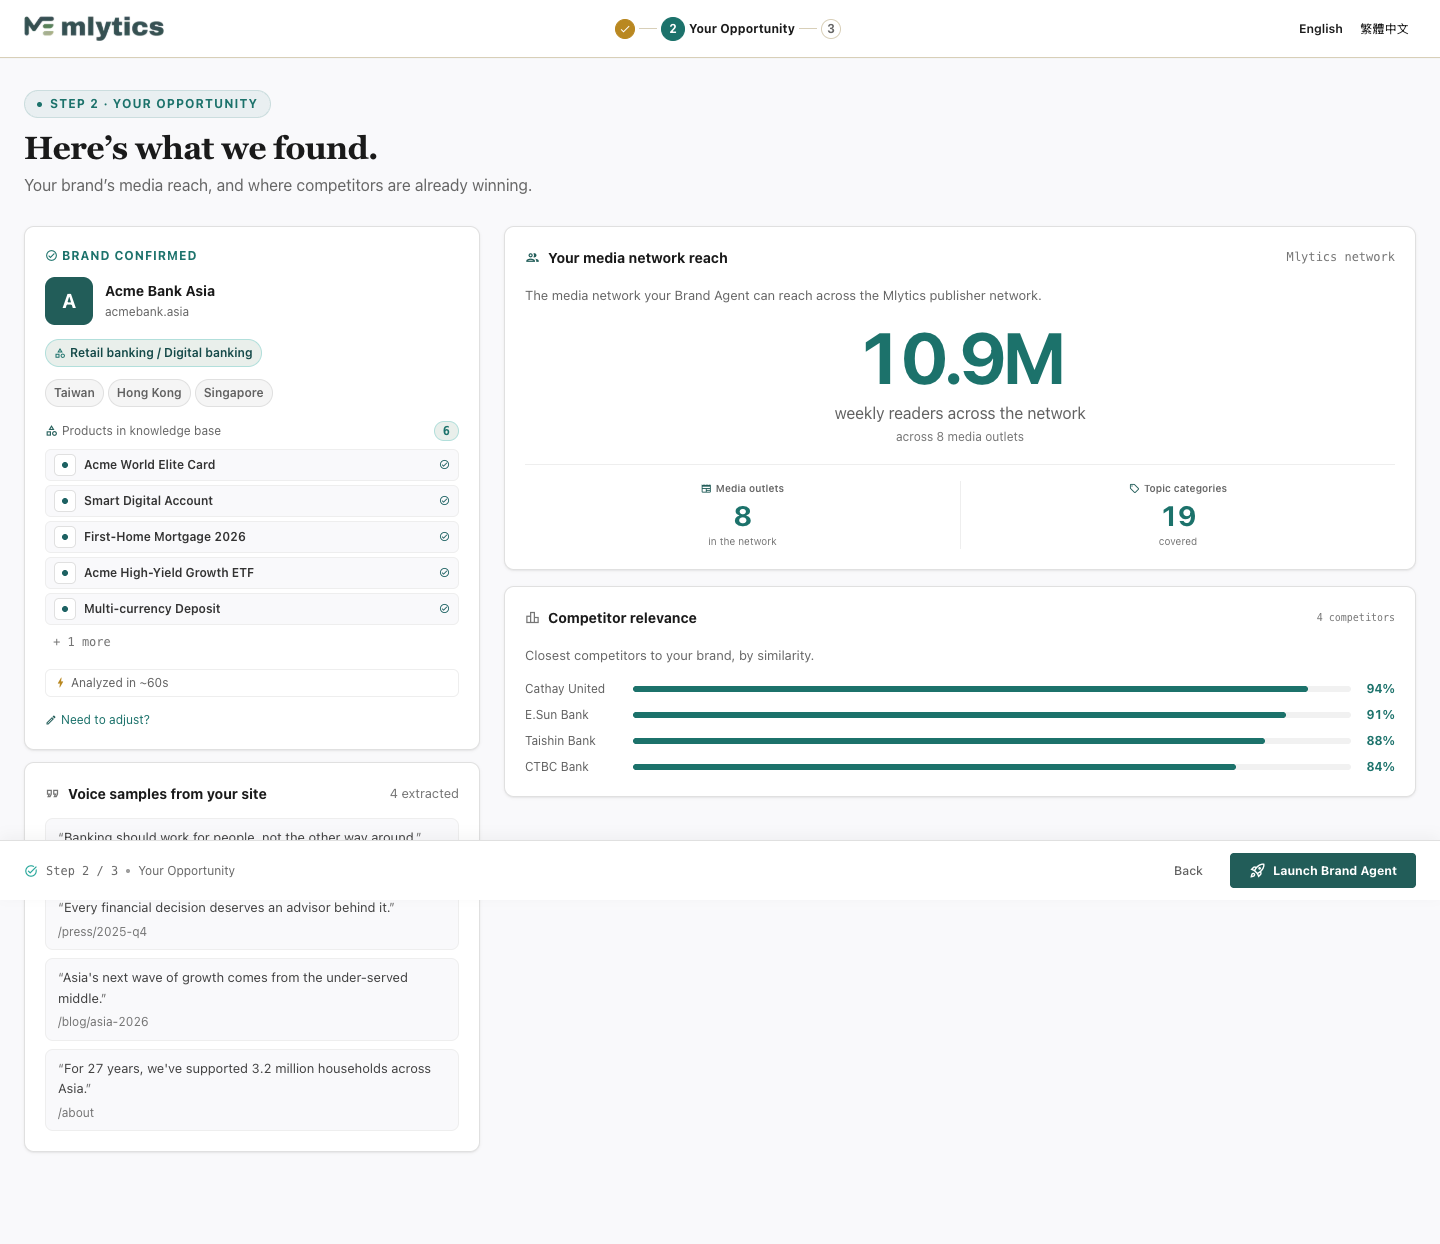Click the Media outlets icon

pos(706,489)
